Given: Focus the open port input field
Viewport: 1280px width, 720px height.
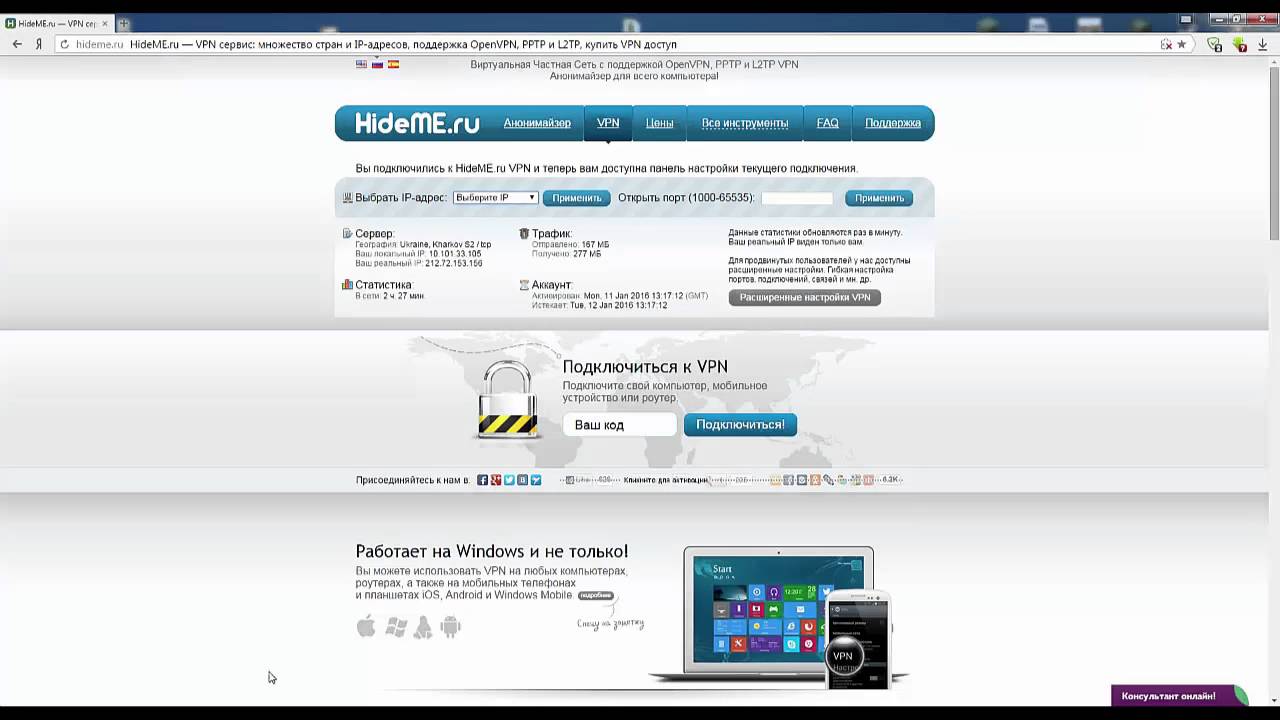Looking at the screenshot, I should click(x=797, y=198).
